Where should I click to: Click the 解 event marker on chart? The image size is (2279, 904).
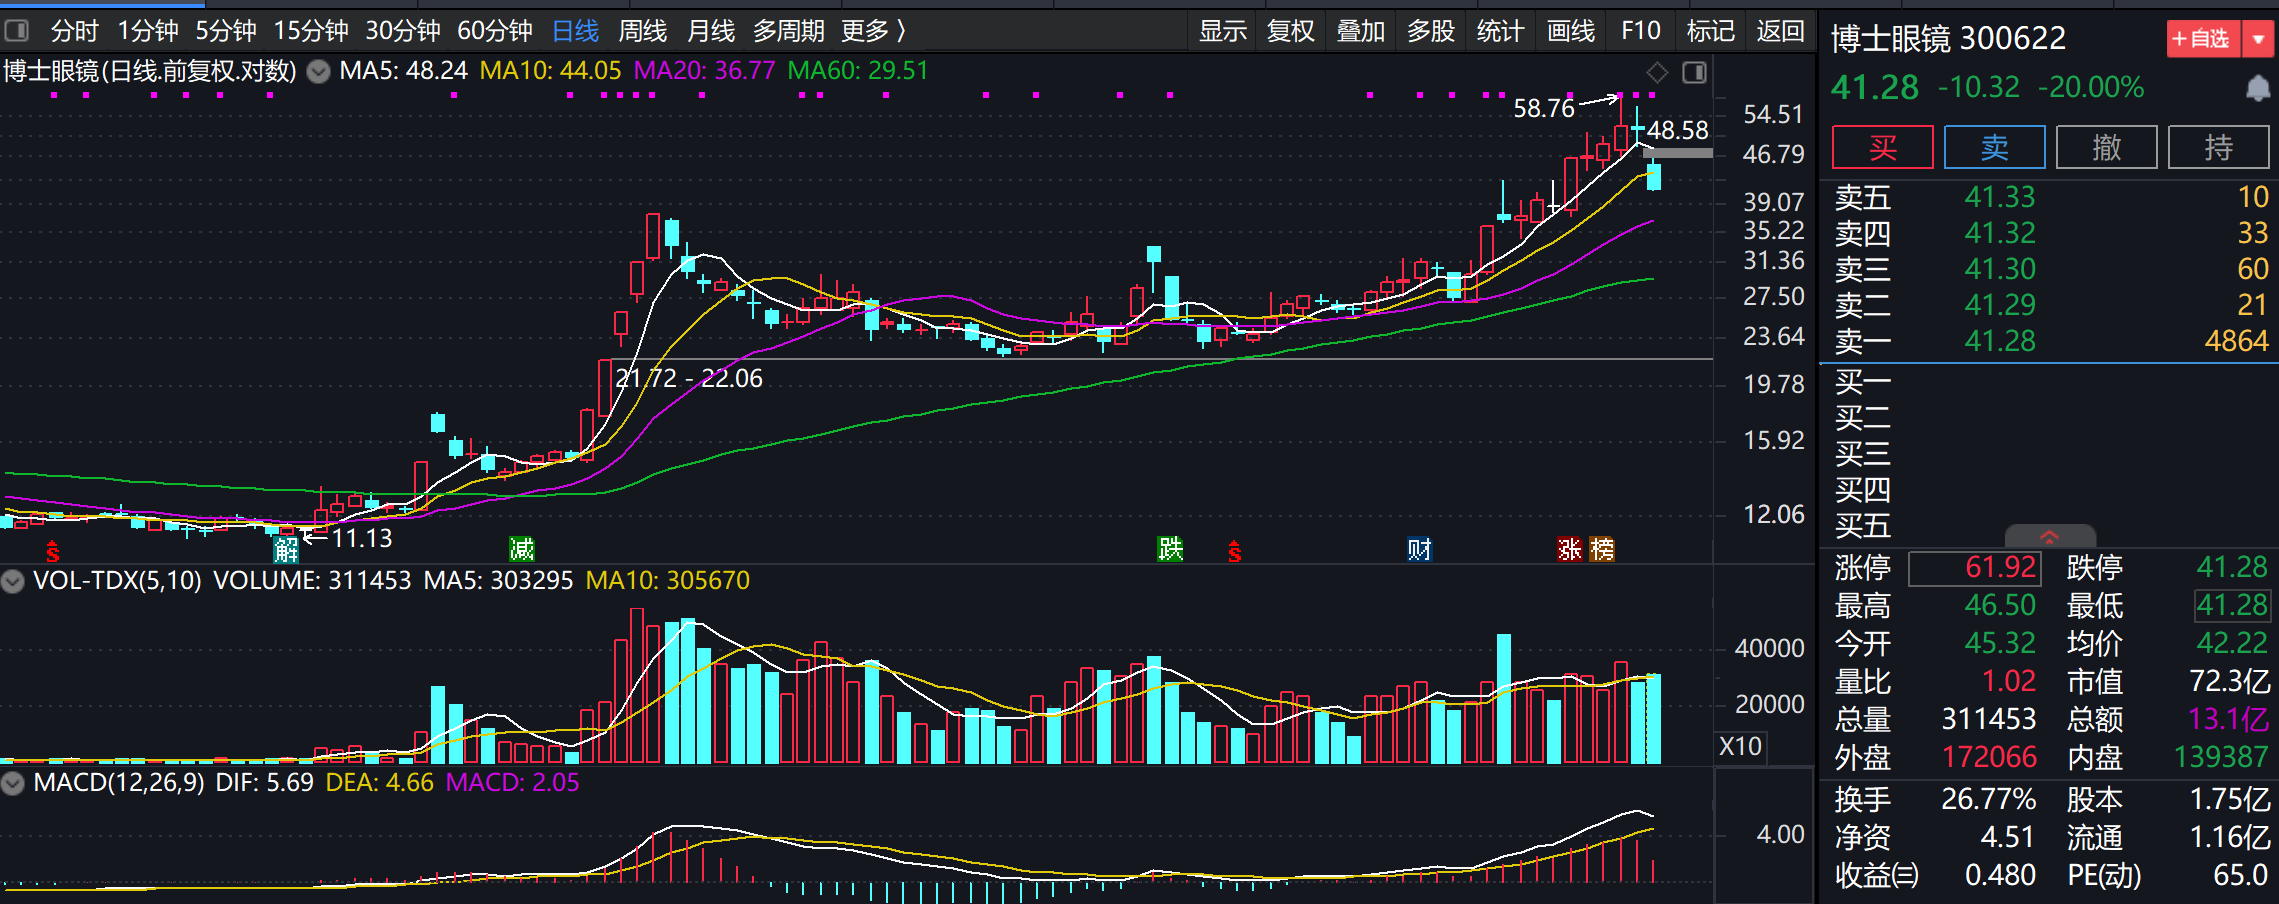[286, 549]
